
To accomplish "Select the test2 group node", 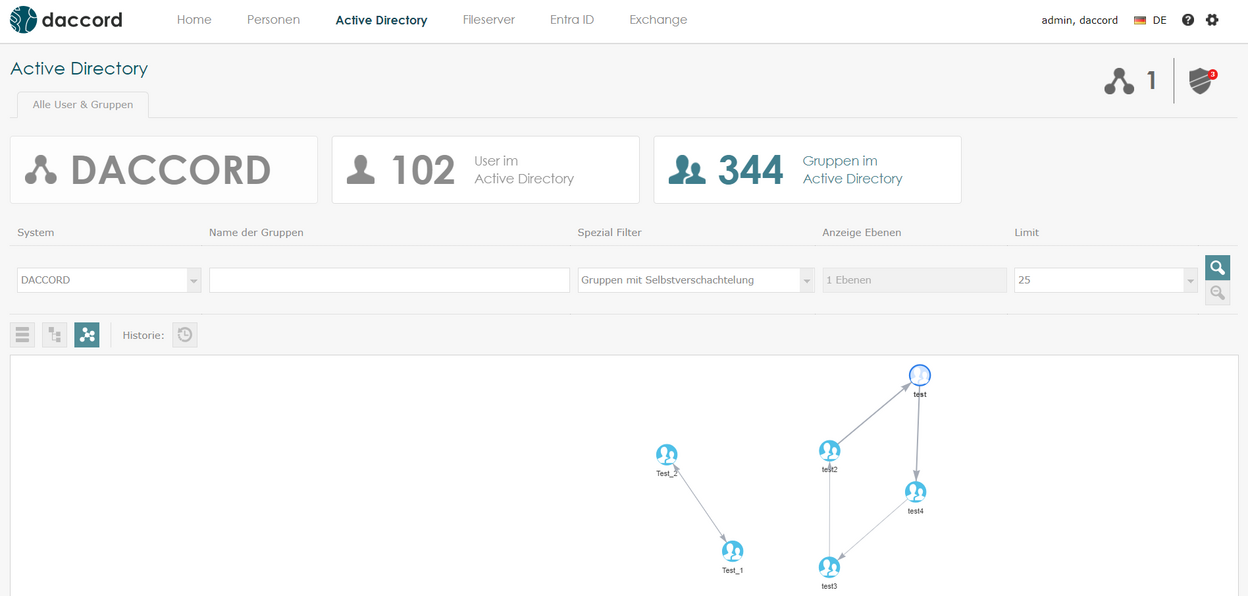I will [x=829, y=451].
